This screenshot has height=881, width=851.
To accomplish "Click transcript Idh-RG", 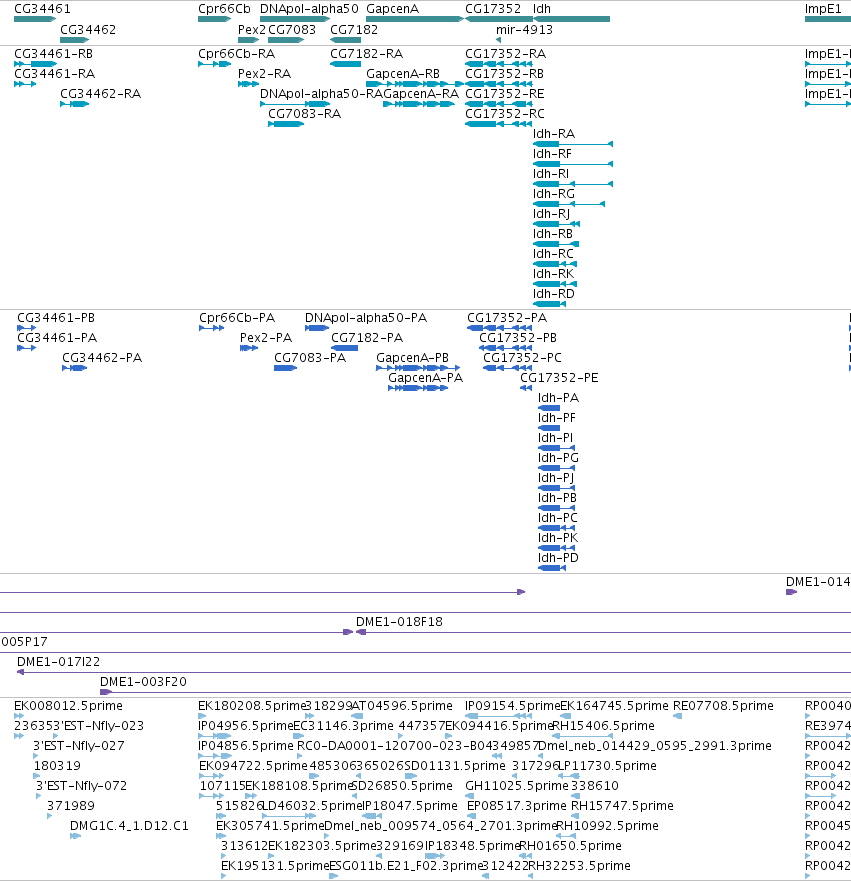I will (x=569, y=204).
